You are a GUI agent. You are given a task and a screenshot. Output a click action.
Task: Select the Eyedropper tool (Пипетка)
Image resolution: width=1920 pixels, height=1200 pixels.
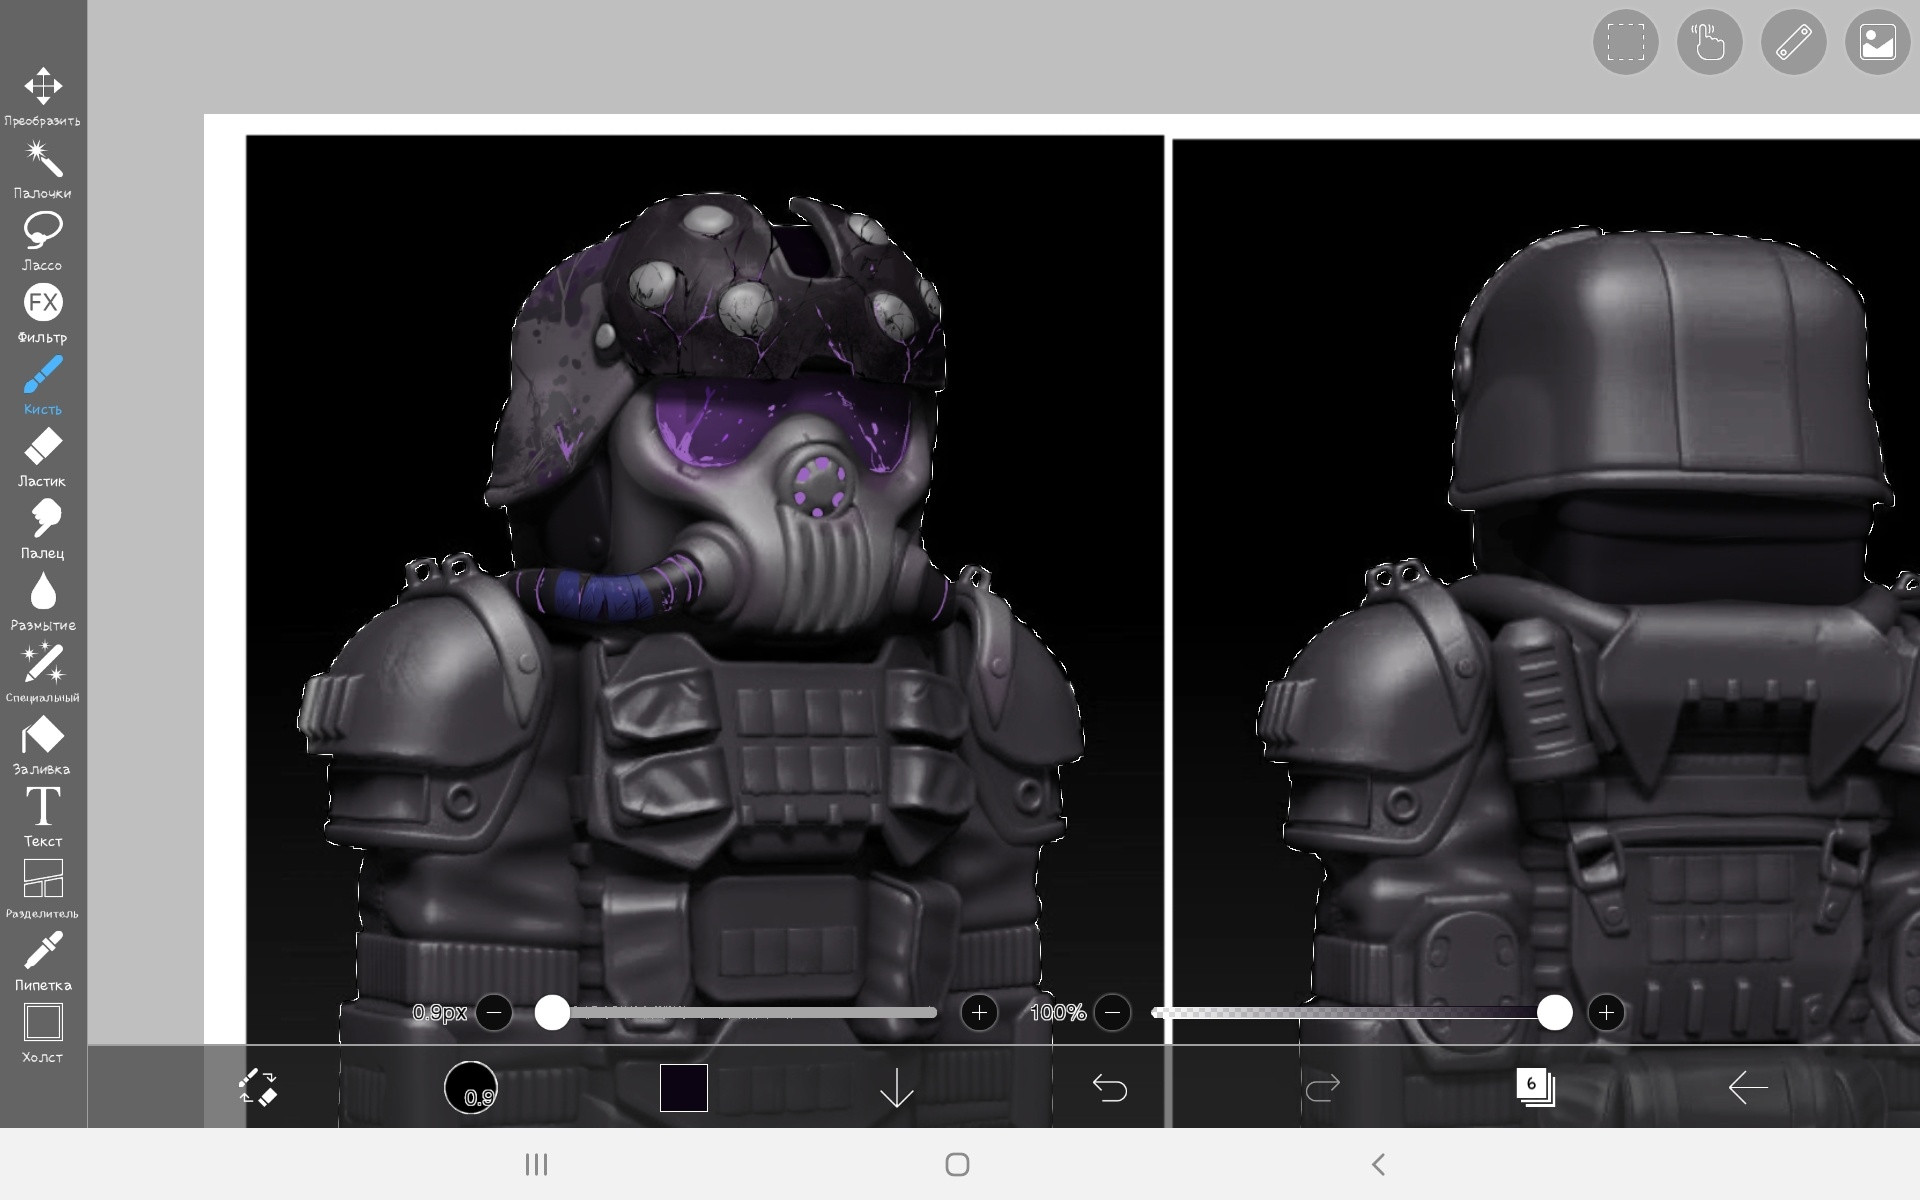[43, 961]
